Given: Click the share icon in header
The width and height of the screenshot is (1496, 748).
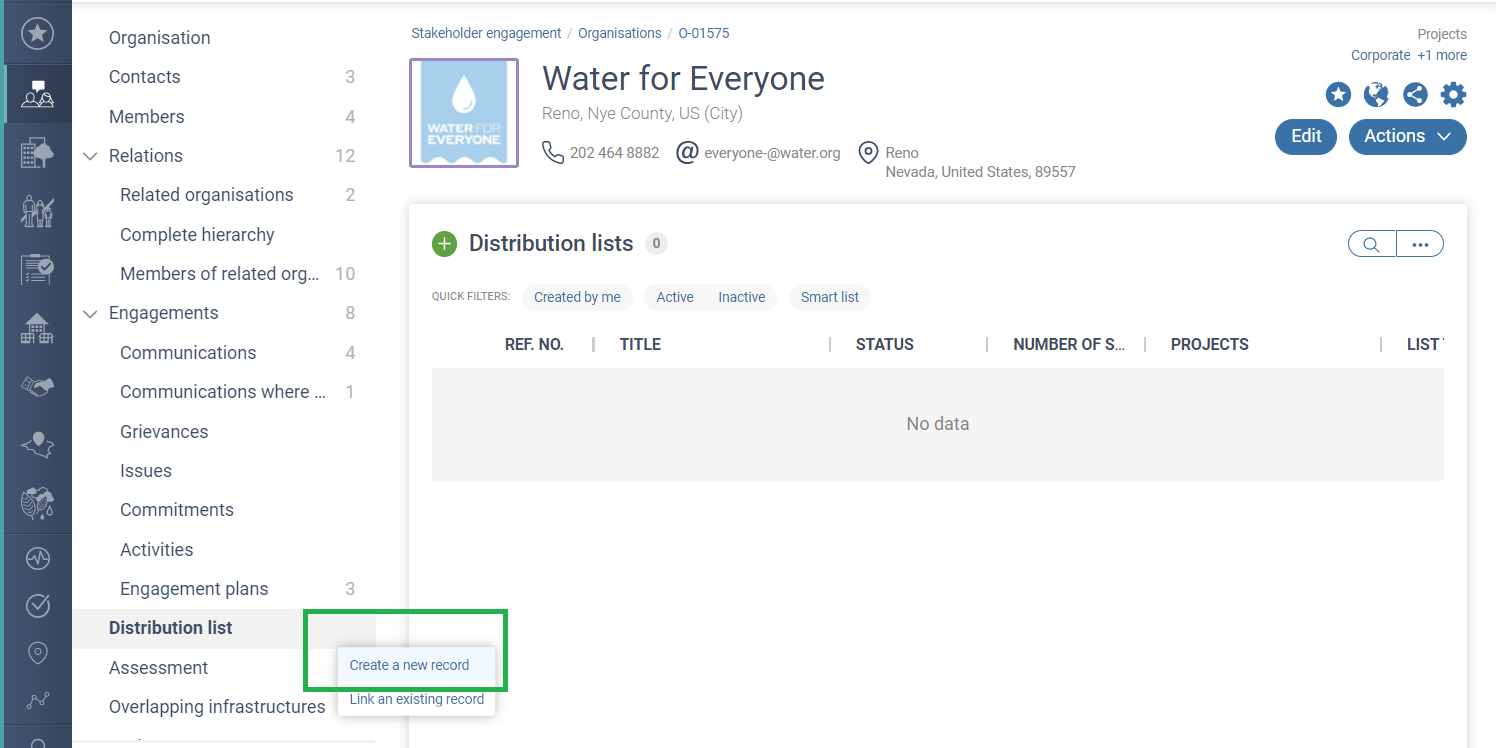Looking at the screenshot, I should click(1414, 95).
